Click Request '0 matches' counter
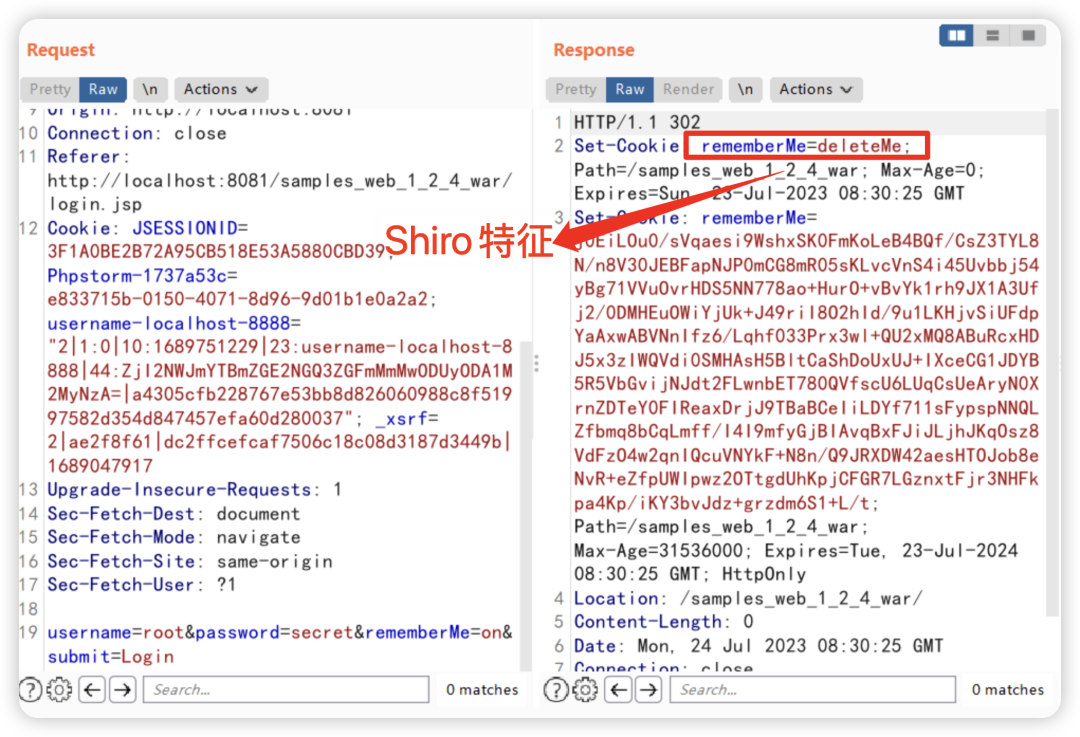 482,689
